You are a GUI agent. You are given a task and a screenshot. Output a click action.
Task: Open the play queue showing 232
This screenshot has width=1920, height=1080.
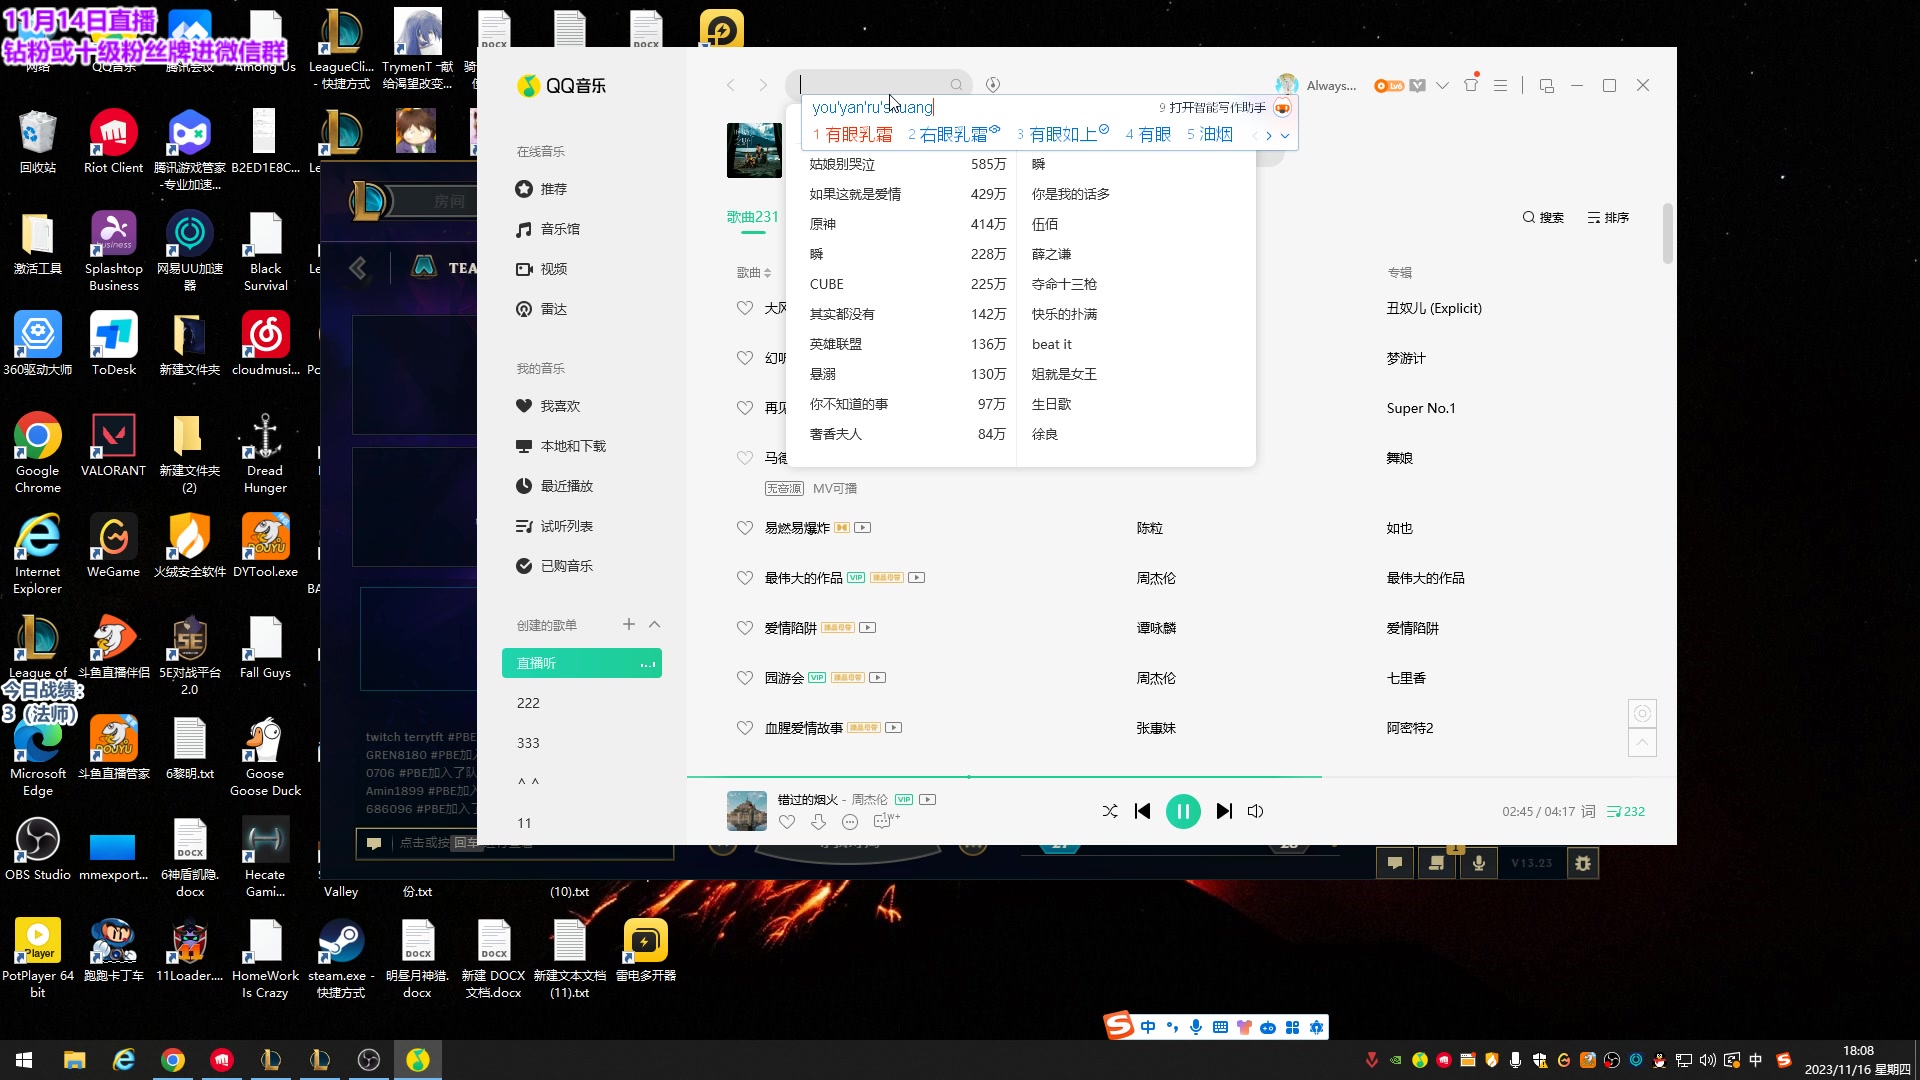pos(1626,811)
